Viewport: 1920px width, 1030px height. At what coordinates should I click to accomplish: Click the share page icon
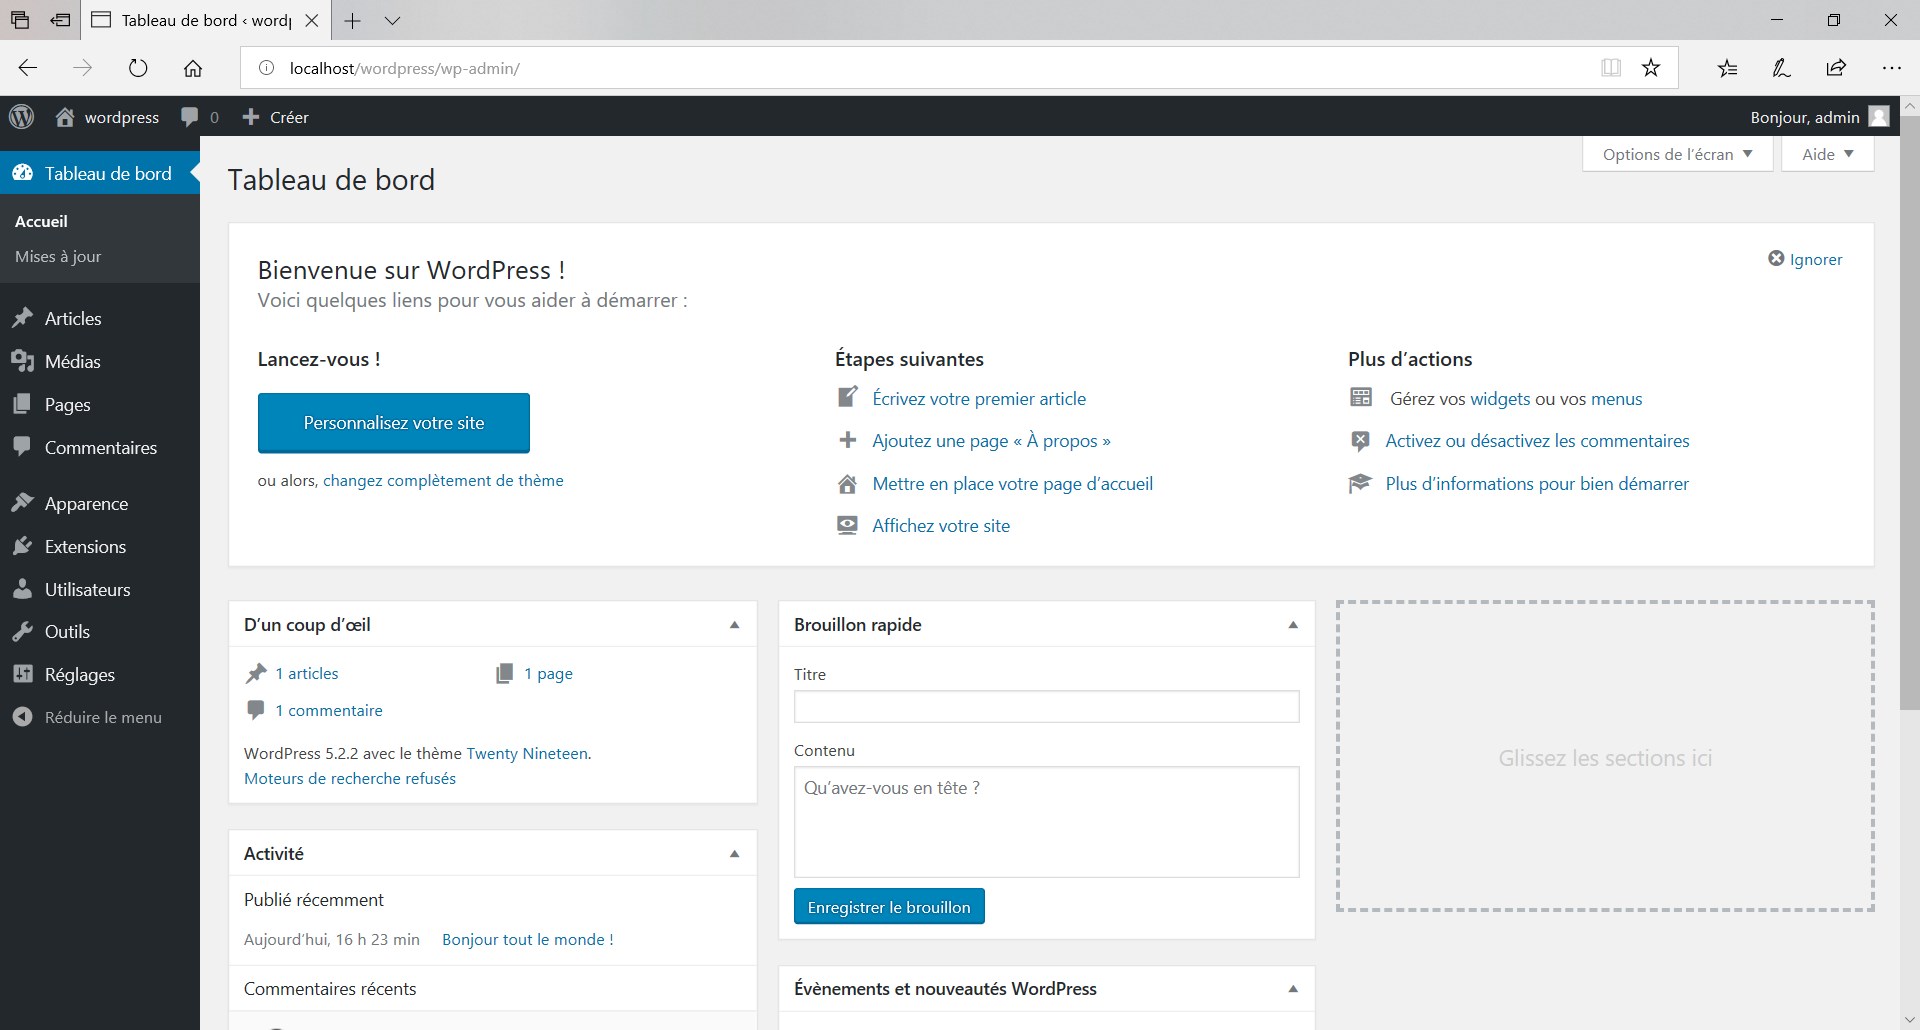coord(1836,68)
